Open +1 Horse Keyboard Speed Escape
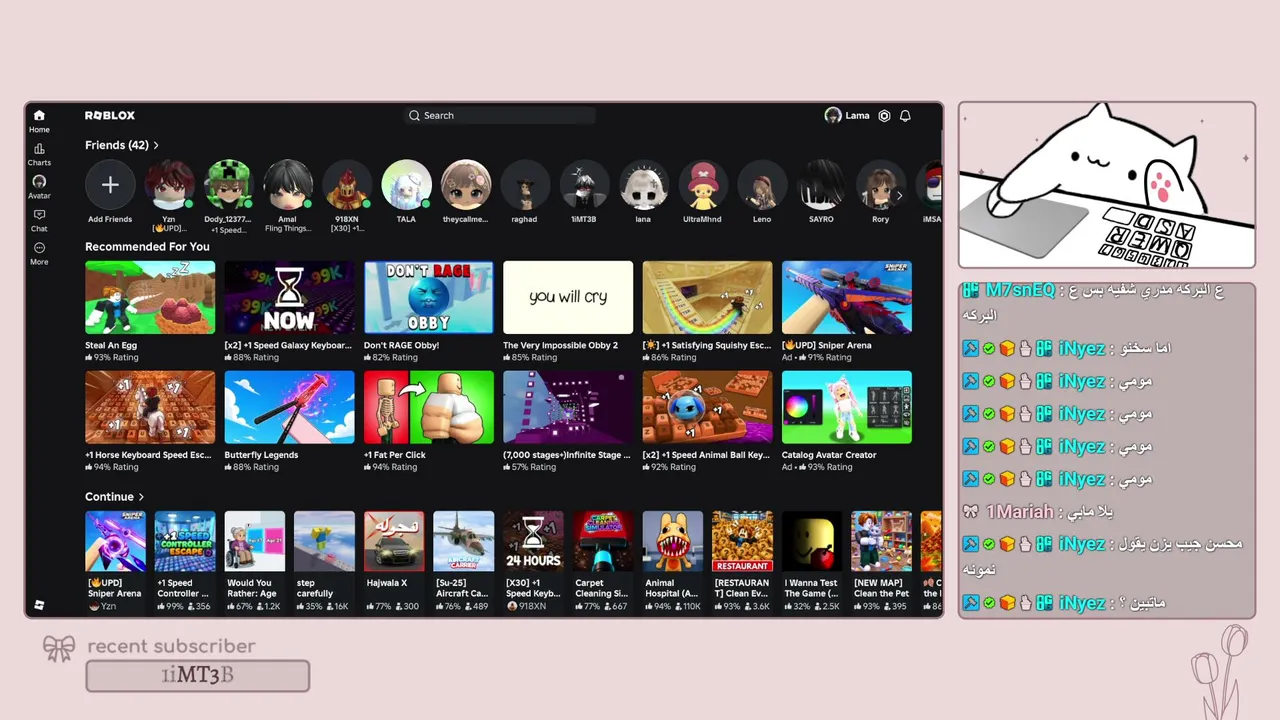1280x720 pixels. pos(150,407)
